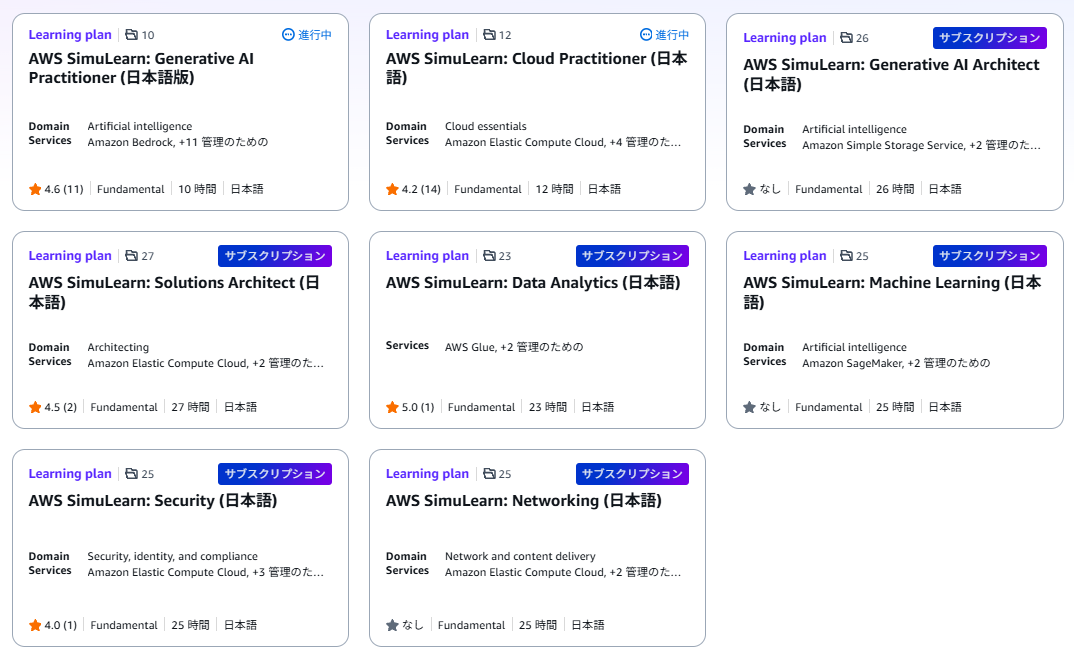Click サブスクリプション badge on Machine Learning card
The image size is (1074, 665).
(x=990, y=255)
